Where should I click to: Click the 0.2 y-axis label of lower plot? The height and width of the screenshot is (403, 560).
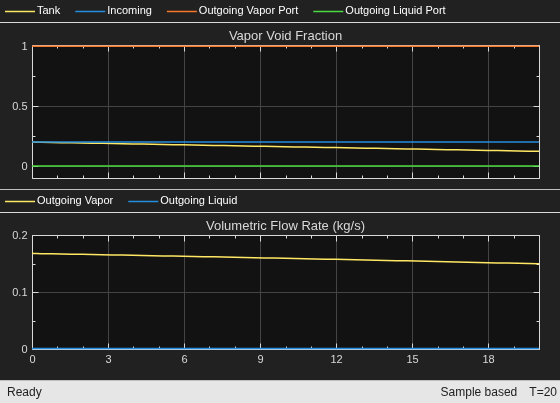click(20, 235)
